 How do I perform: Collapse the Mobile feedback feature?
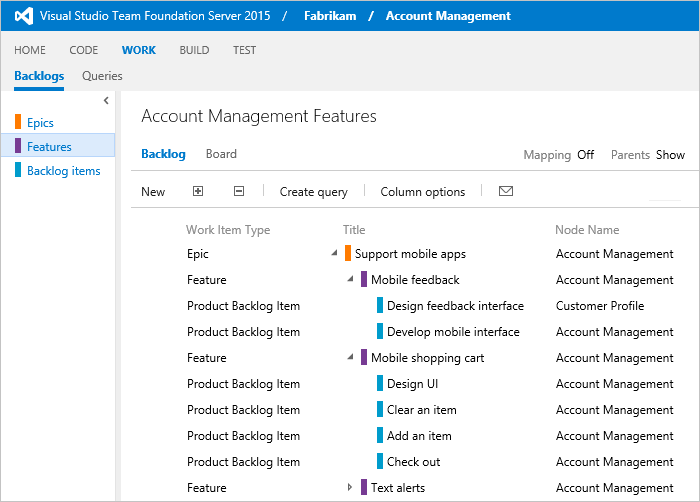click(x=350, y=279)
